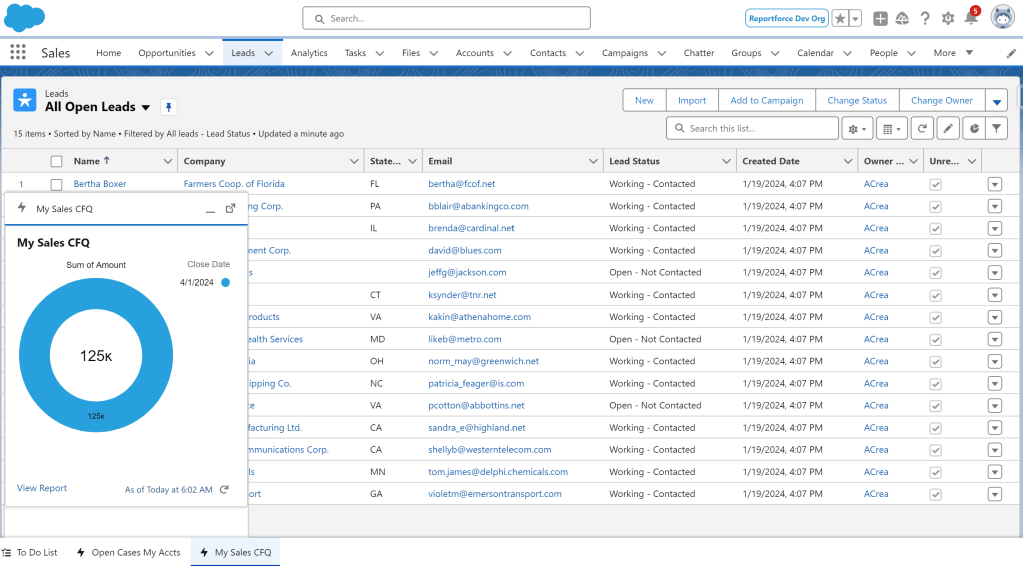Click the notifications bell icon

(970, 18)
